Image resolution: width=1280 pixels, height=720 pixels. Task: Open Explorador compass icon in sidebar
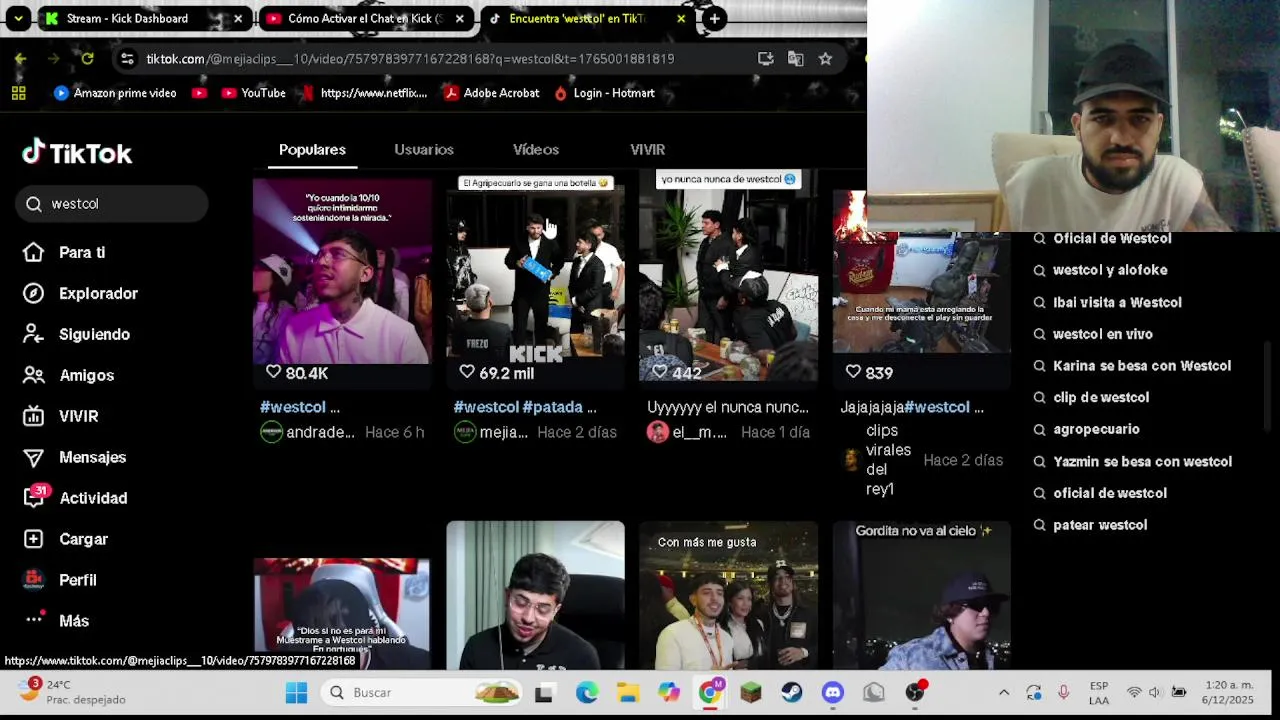(33, 293)
